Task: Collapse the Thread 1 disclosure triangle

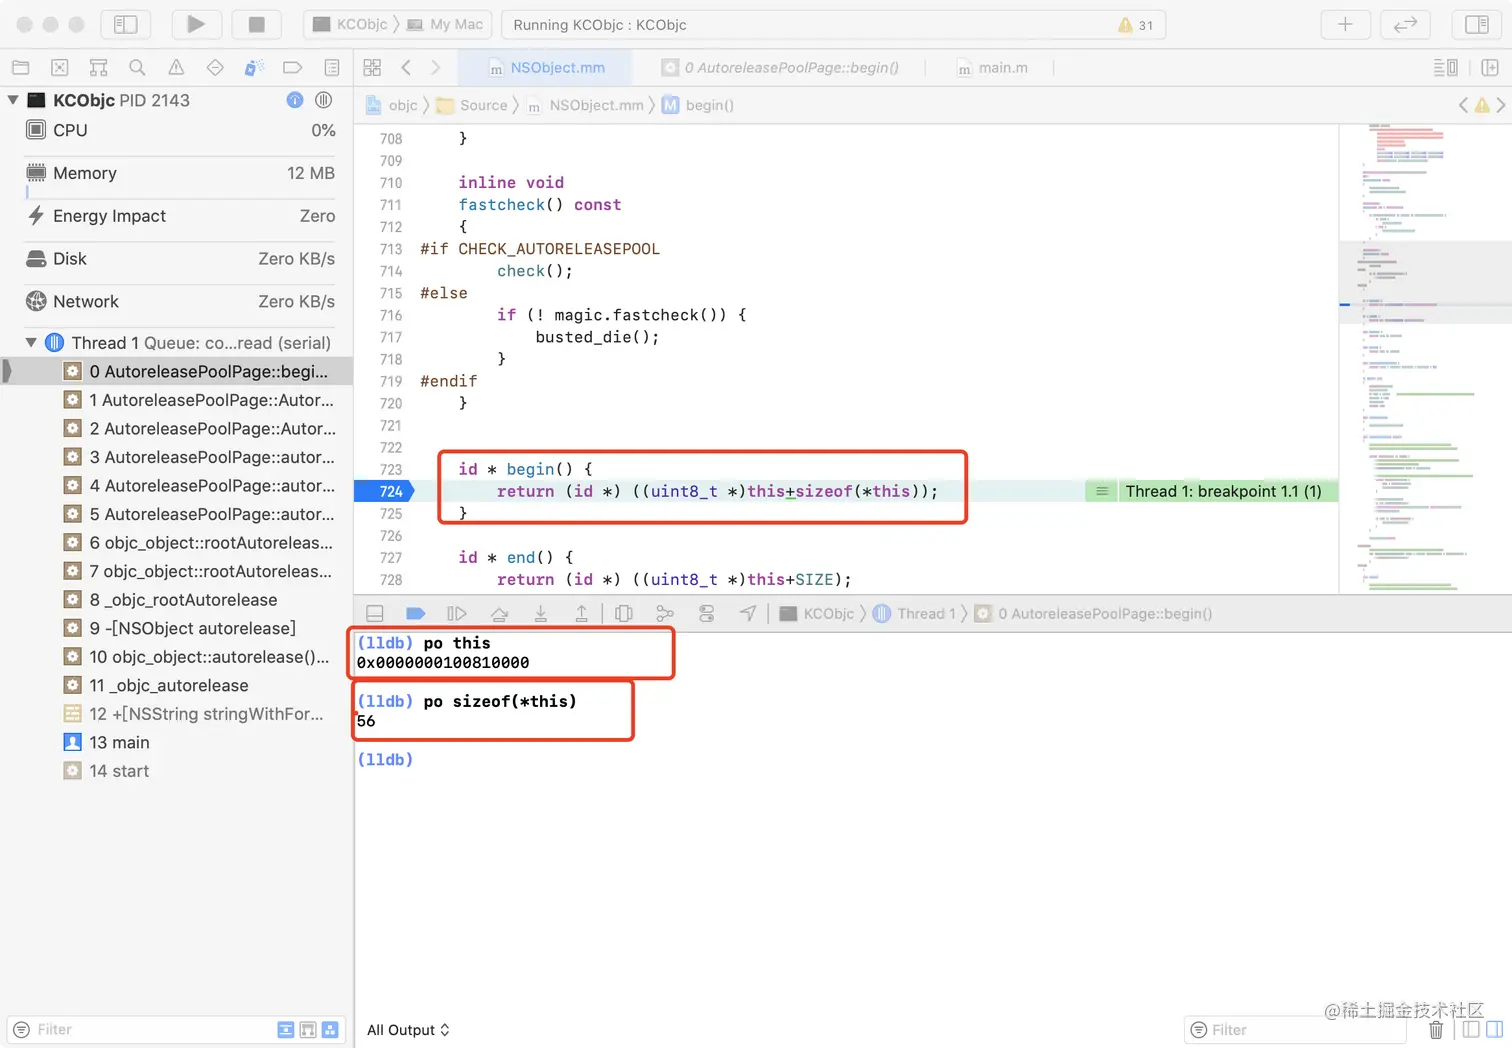Action: click(x=31, y=343)
